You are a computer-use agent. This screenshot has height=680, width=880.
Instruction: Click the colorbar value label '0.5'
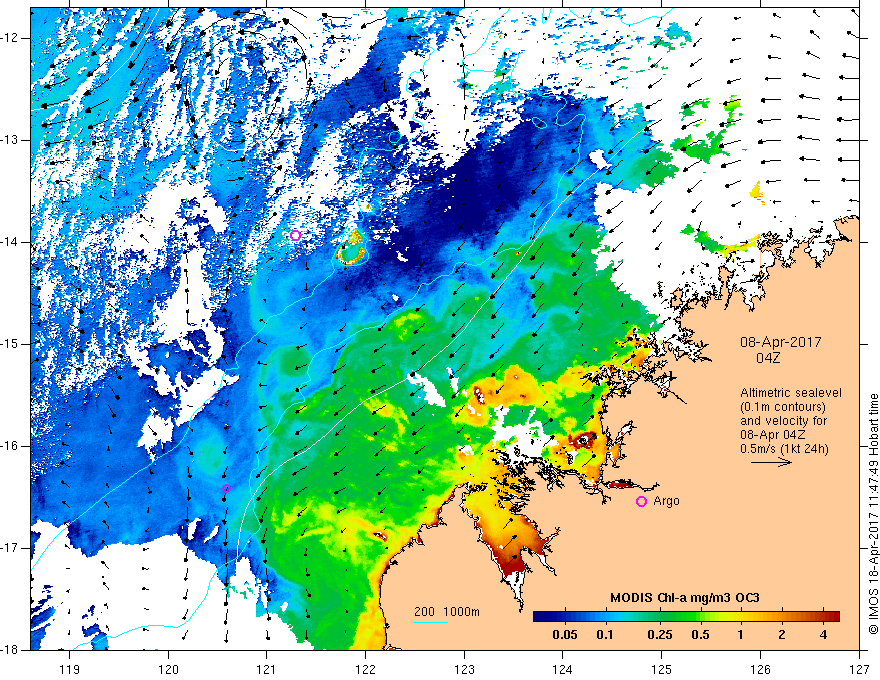[x=700, y=635]
